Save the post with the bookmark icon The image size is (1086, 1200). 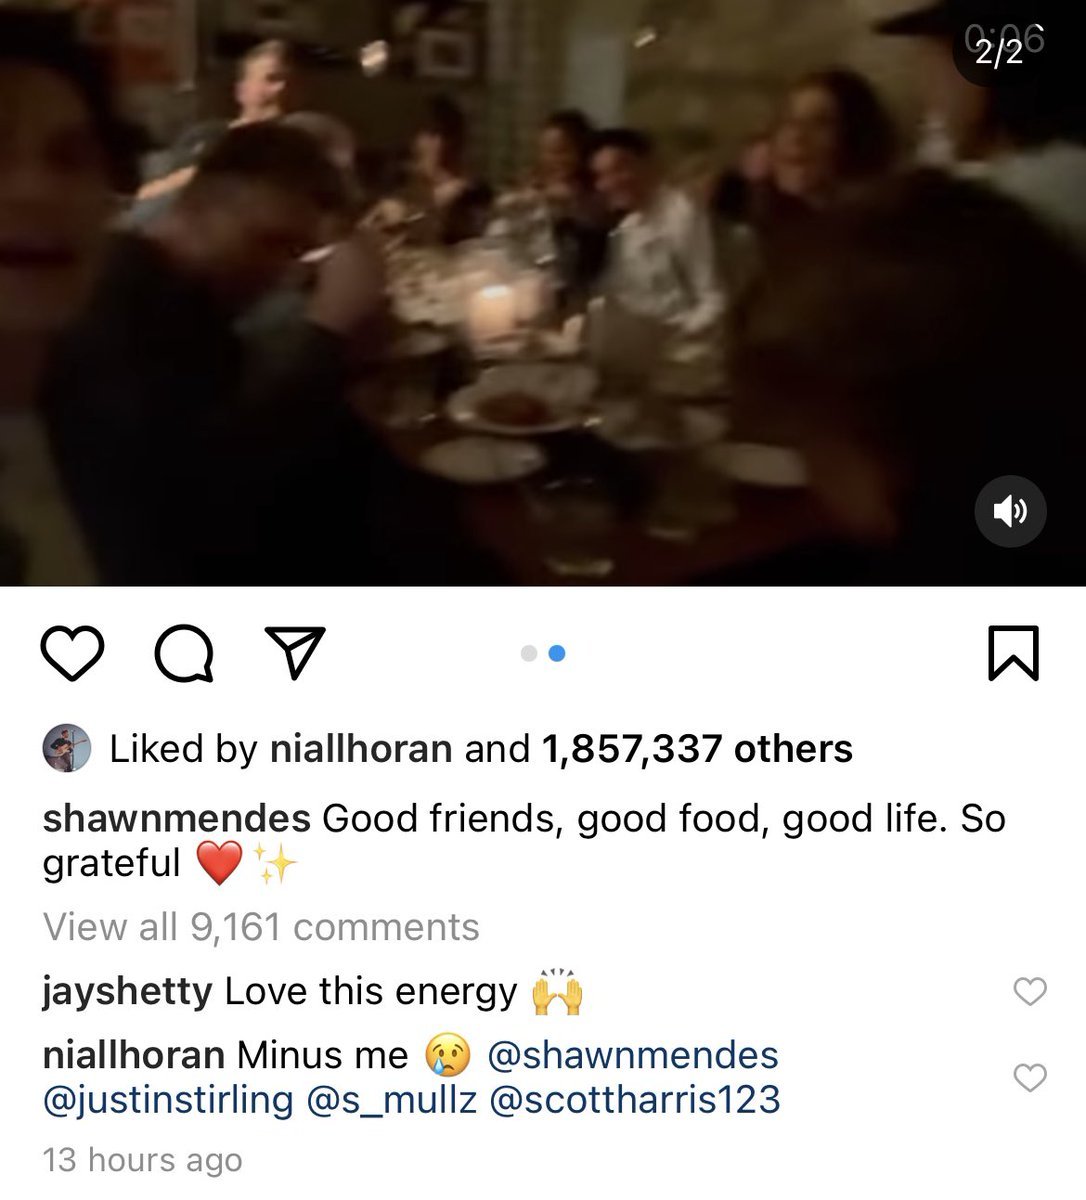1014,653
